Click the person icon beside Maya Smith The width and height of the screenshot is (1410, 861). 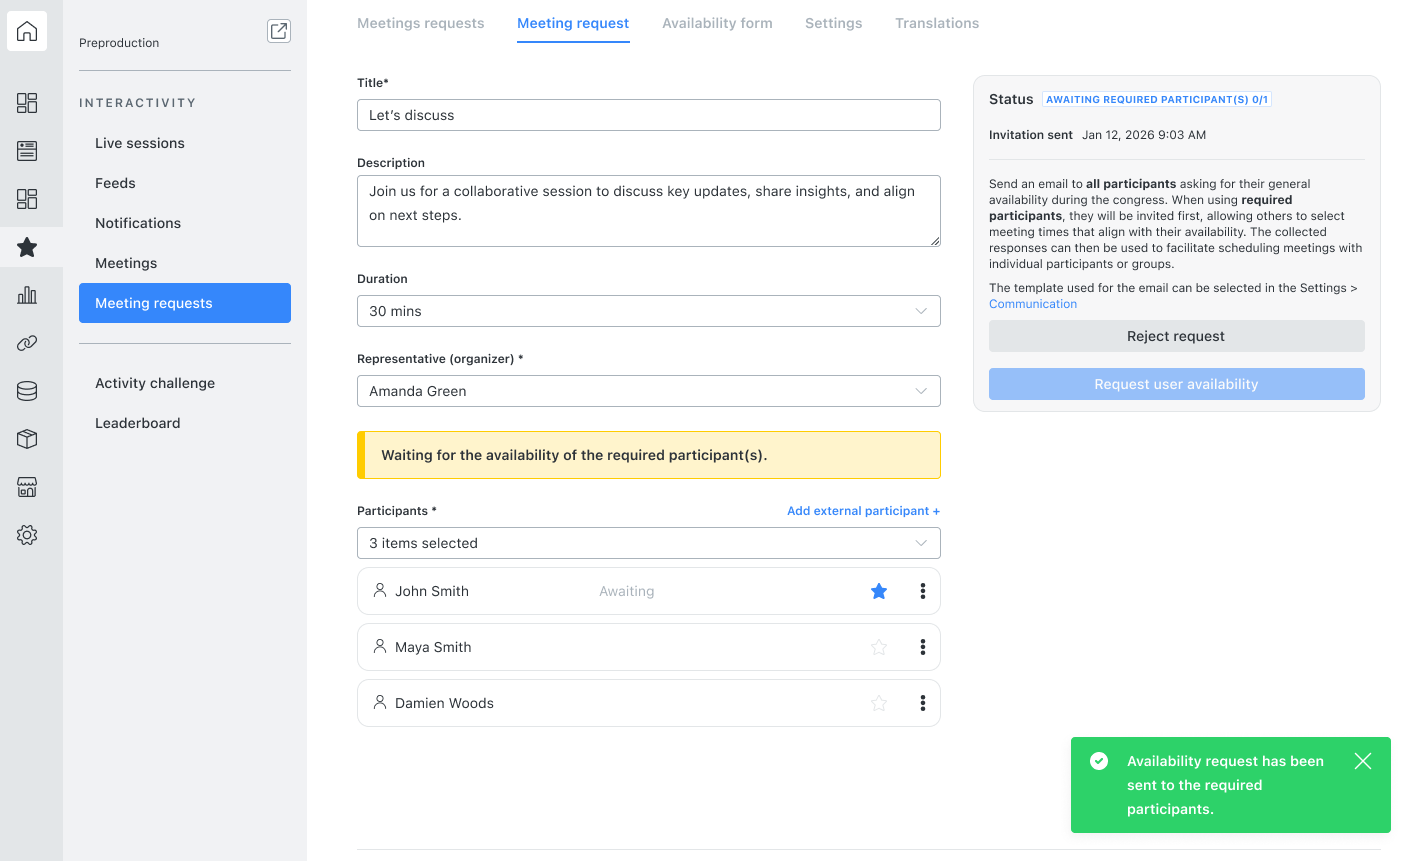[x=380, y=646]
